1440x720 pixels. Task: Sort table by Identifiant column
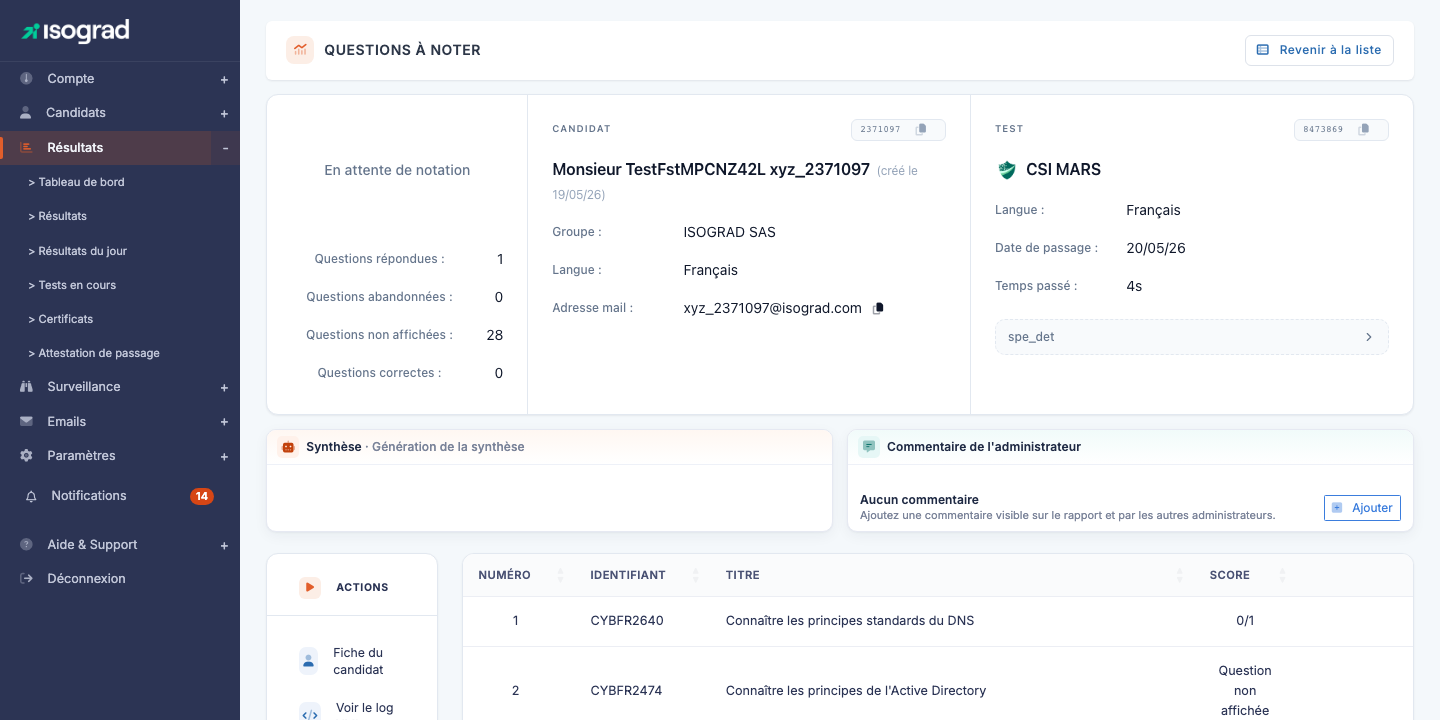pos(695,575)
